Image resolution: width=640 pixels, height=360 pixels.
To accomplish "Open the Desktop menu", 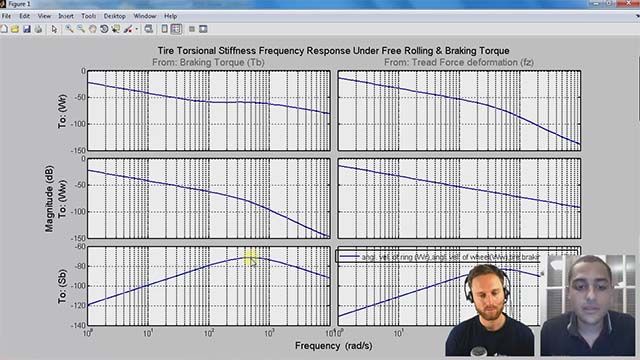I will 114,16.
